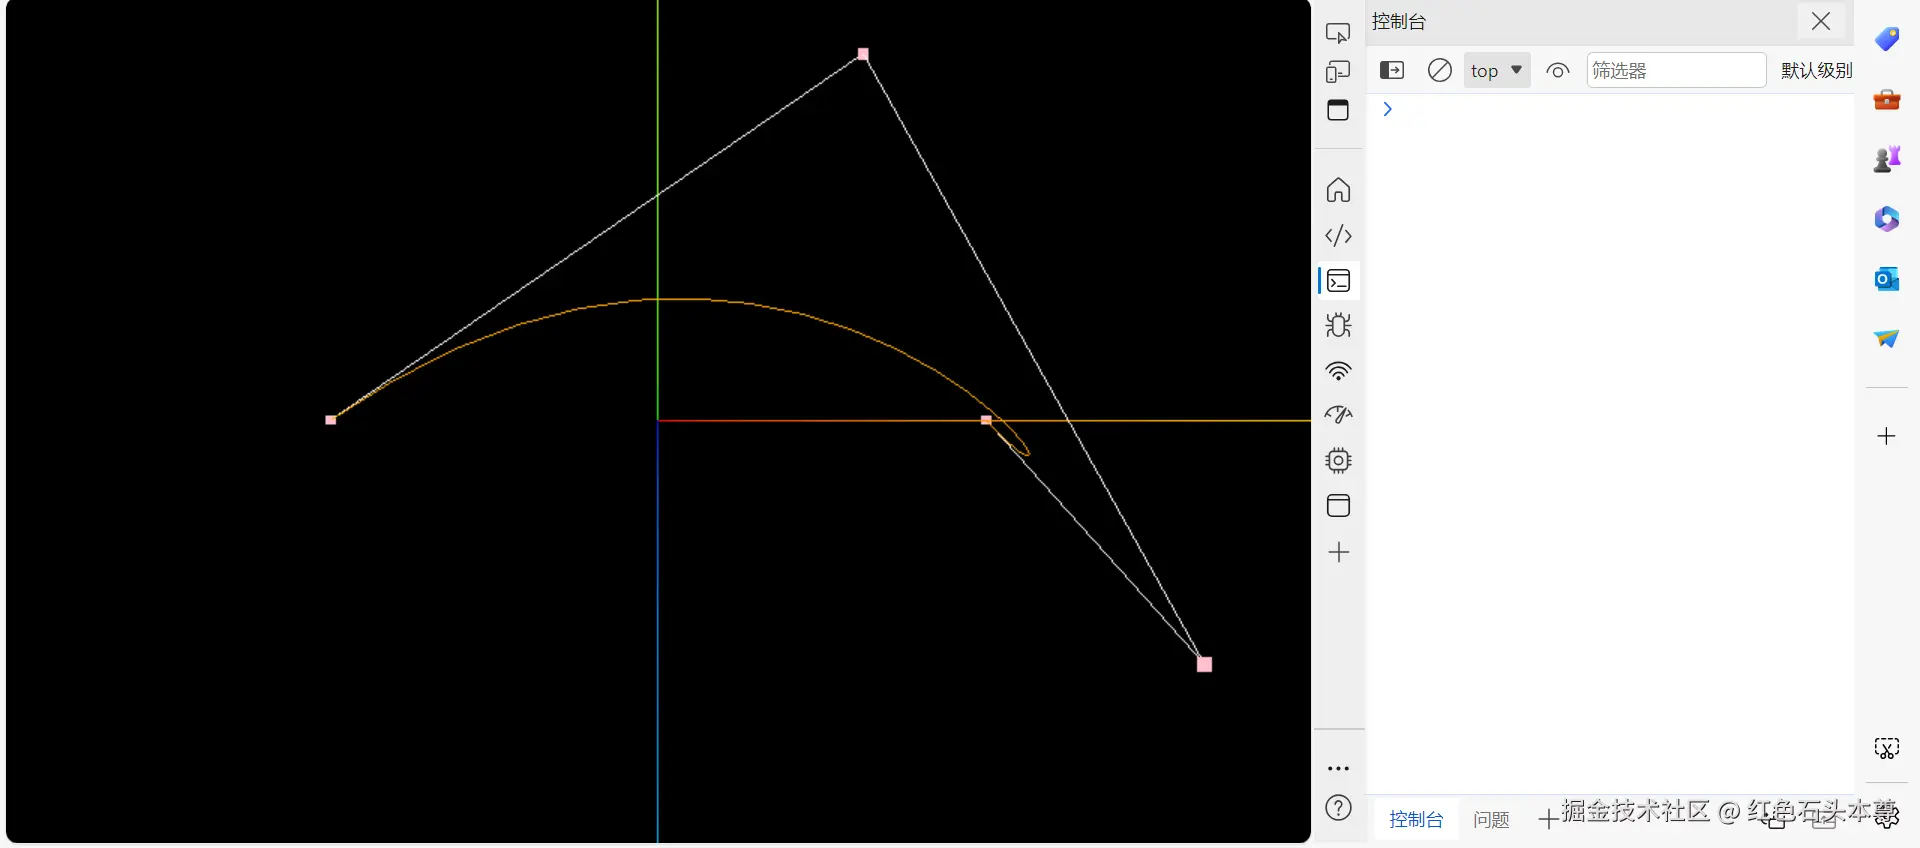This screenshot has height=848, width=1920.
Task: Select the leftmost pink control point
Action: click(331, 420)
